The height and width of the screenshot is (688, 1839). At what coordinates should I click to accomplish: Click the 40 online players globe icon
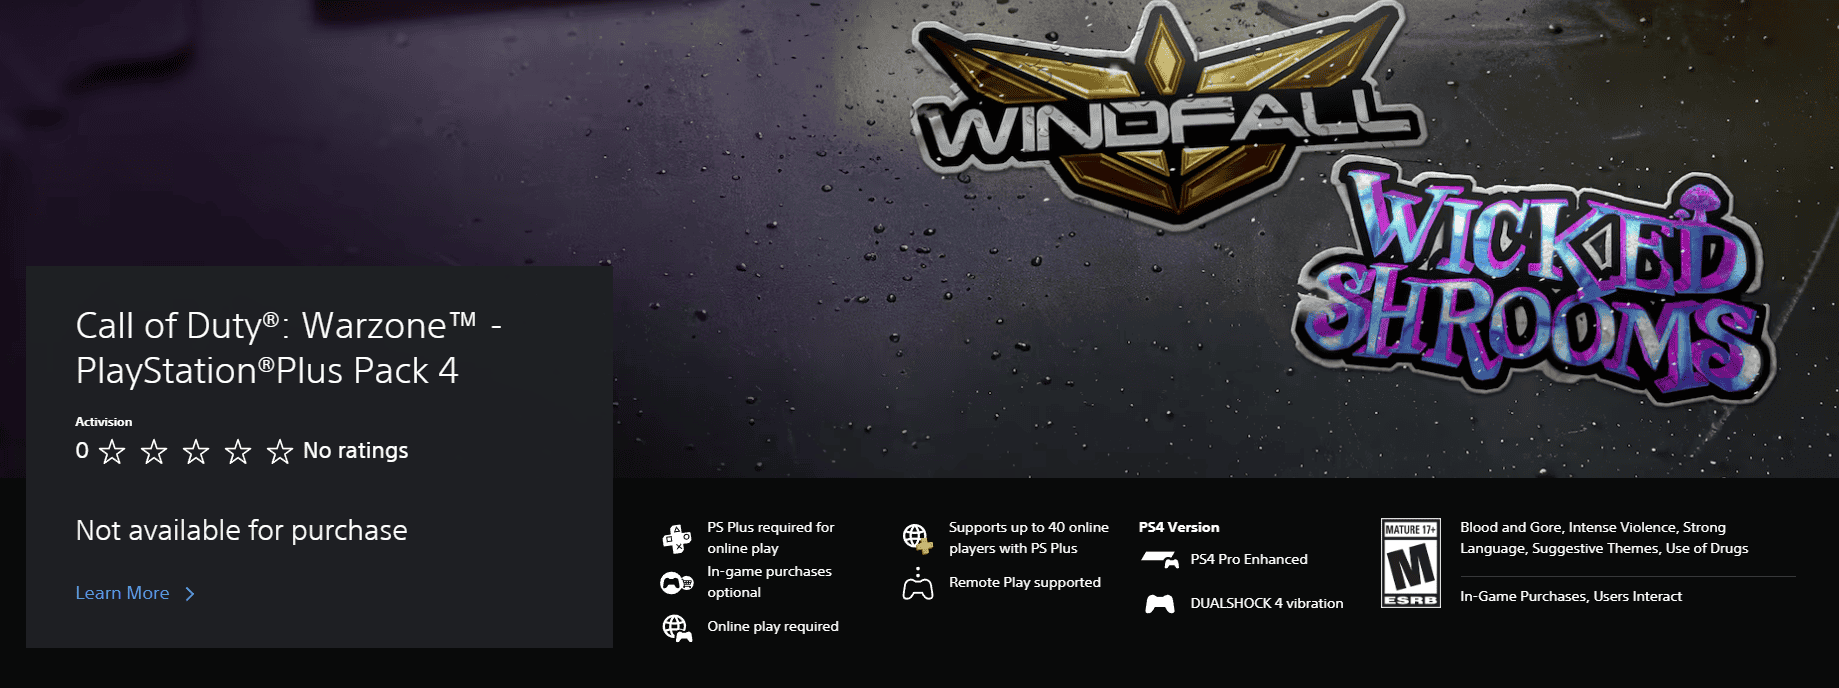click(917, 538)
